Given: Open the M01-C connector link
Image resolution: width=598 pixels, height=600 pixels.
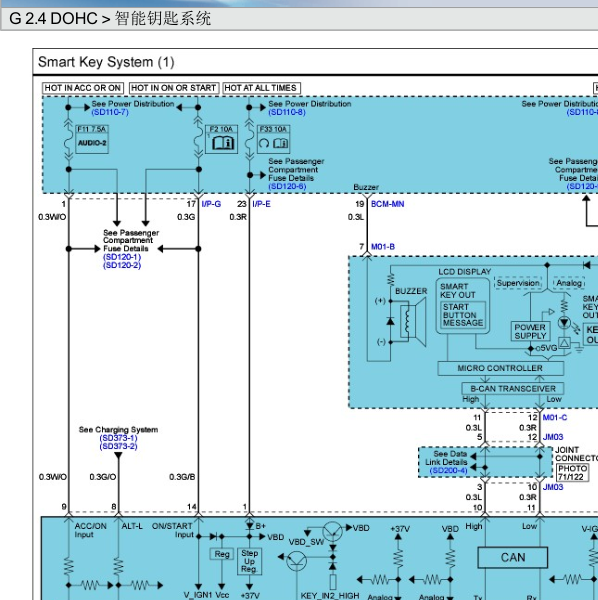Looking at the screenshot, I should coord(555,417).
